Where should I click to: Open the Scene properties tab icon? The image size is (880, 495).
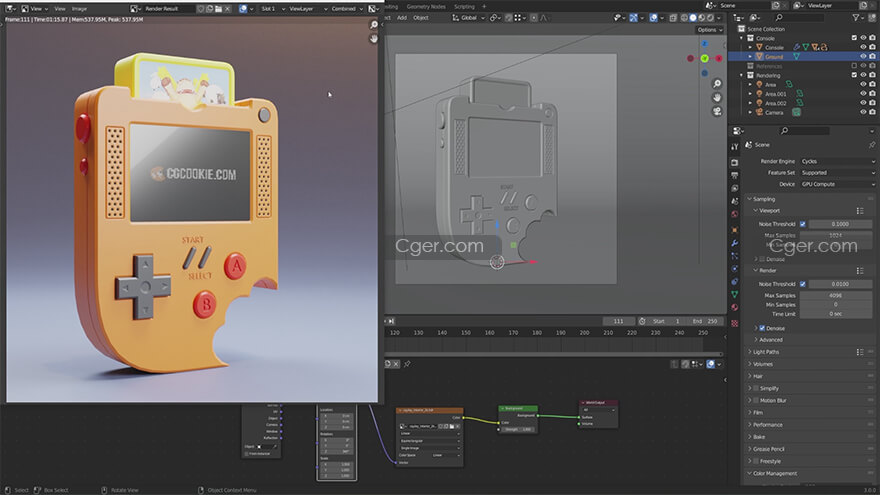pyautogui.click(x=735, y=201)
